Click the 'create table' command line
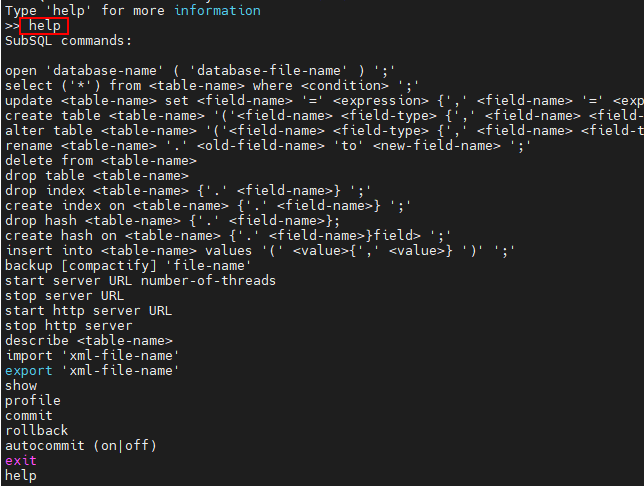Viewport: 644px width, 486px height. tap(324, 115)
